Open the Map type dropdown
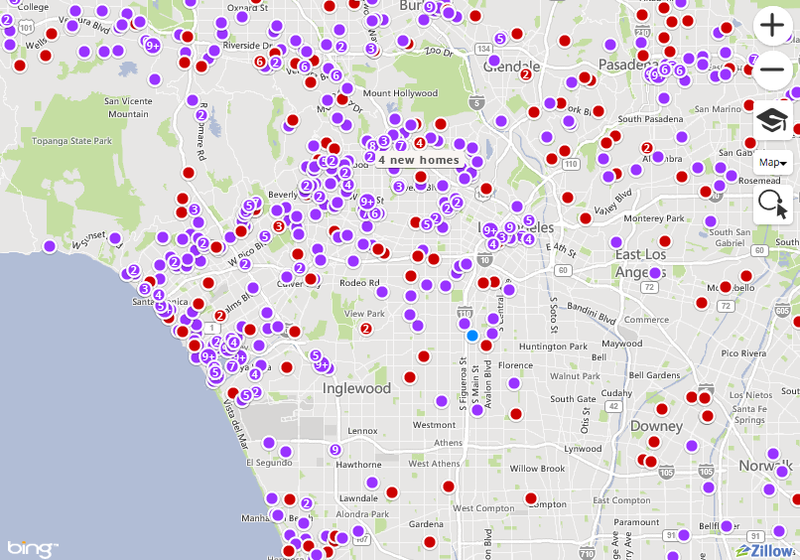 (772, 162)
